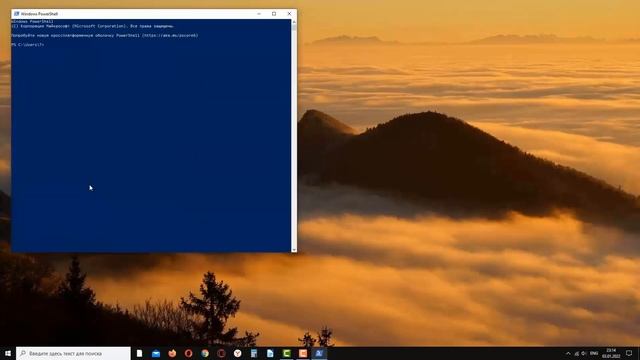Launch Opera browser from the taskbar
The height and width of the screenshot is (360, 640).
tap(189, 353)
